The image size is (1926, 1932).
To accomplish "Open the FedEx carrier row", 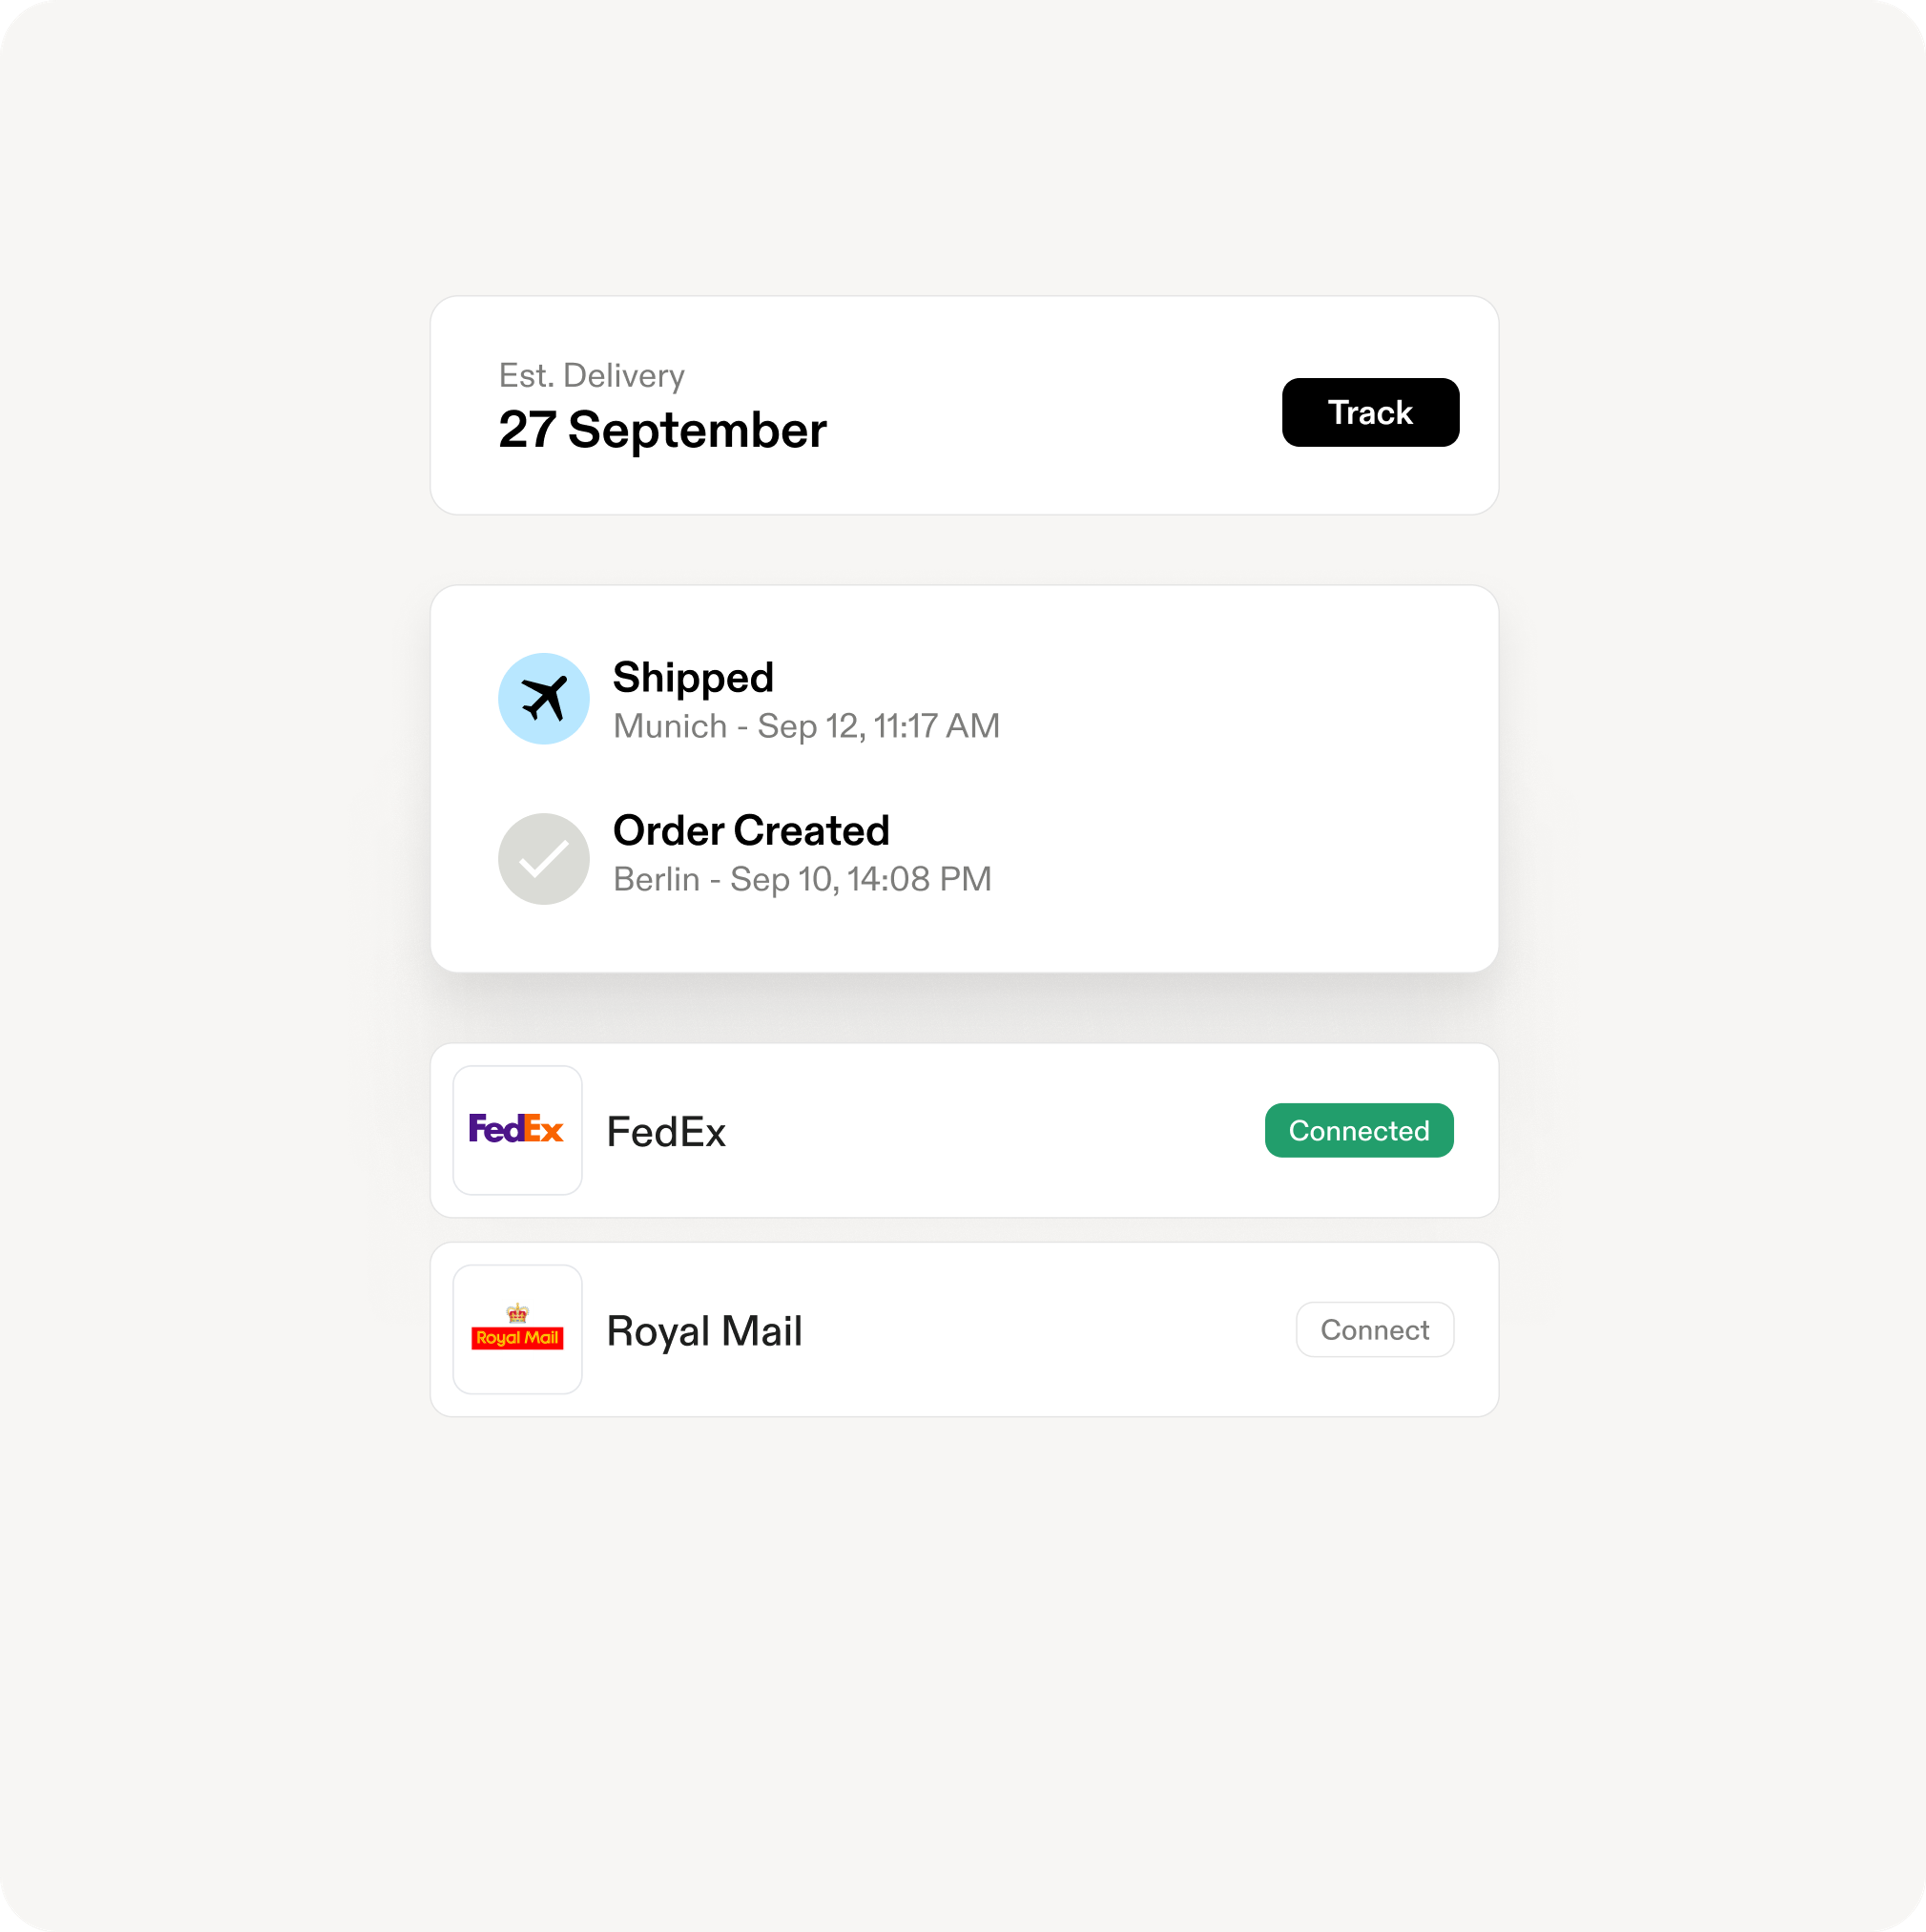I will point(964,1130).
